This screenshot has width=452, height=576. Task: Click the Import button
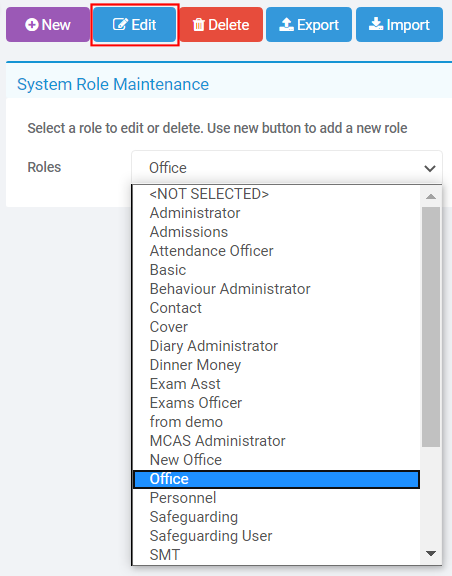(399, 25)
